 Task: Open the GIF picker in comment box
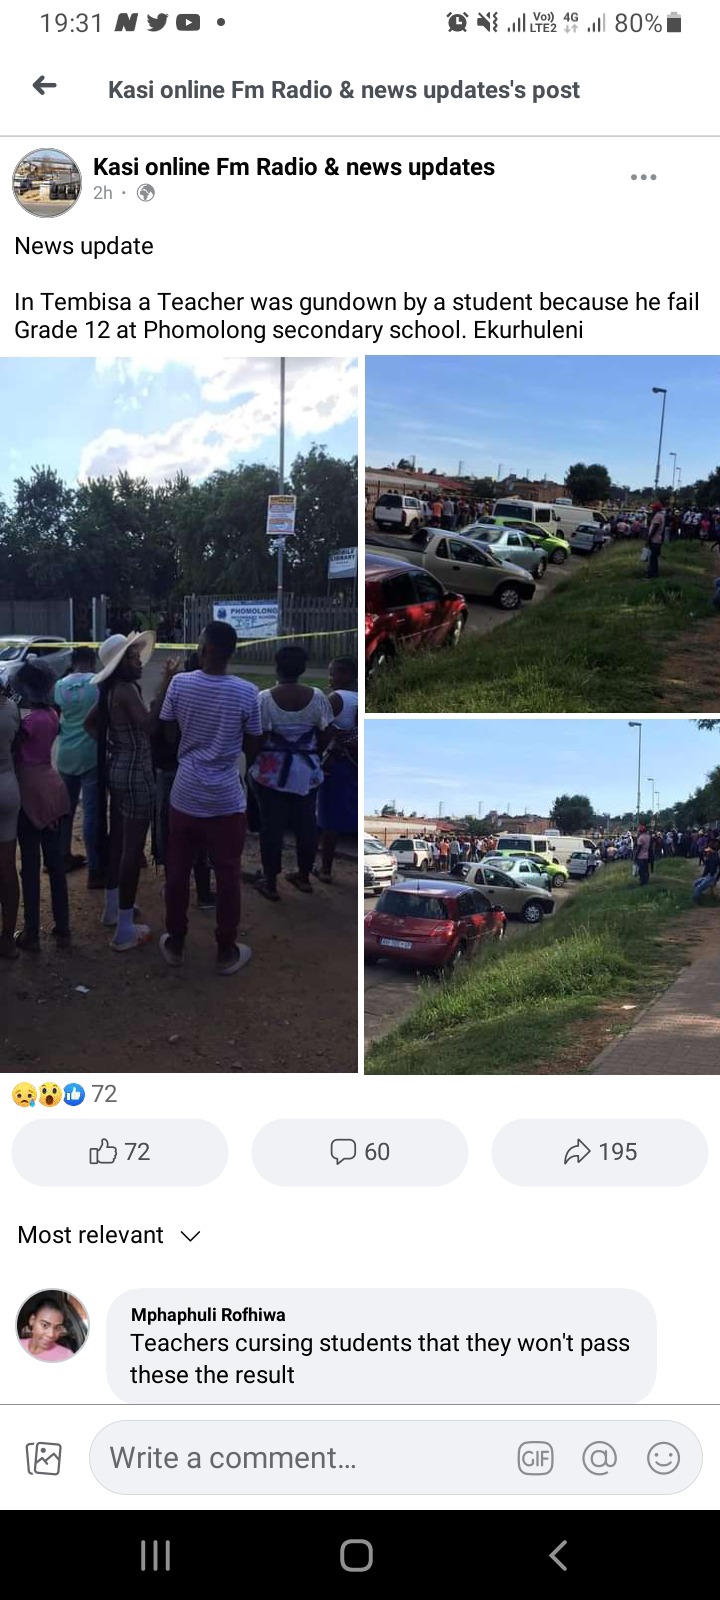(536, 1458)
